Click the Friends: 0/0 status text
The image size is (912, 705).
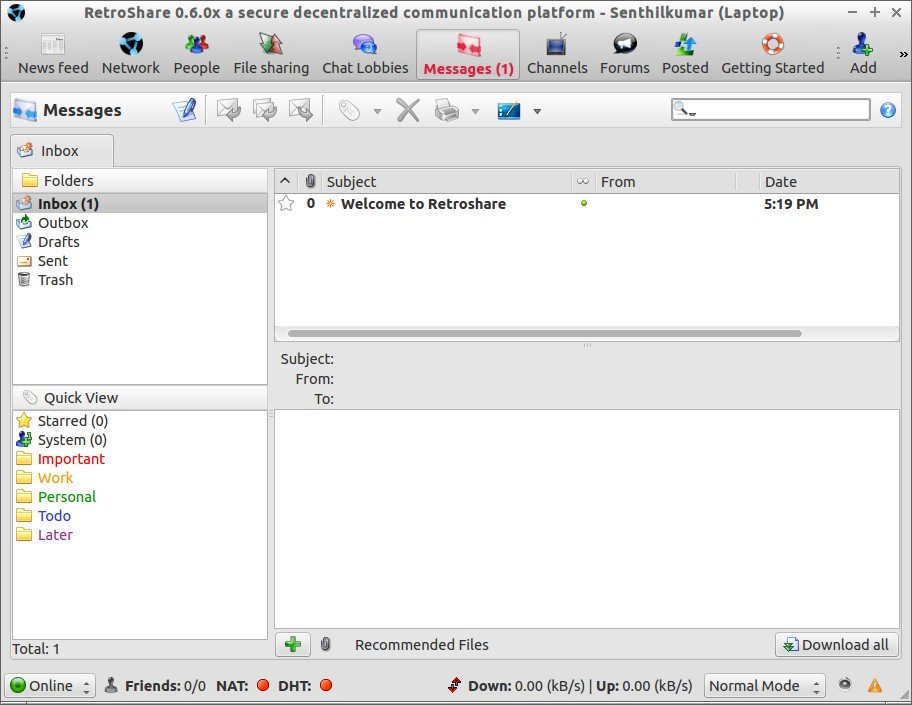(165, 686)
